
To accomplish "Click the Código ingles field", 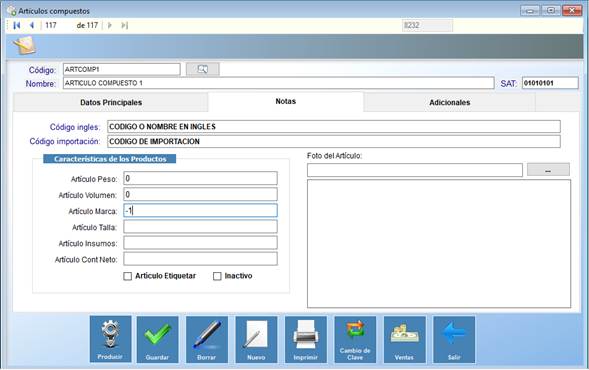I will point(334,127).
